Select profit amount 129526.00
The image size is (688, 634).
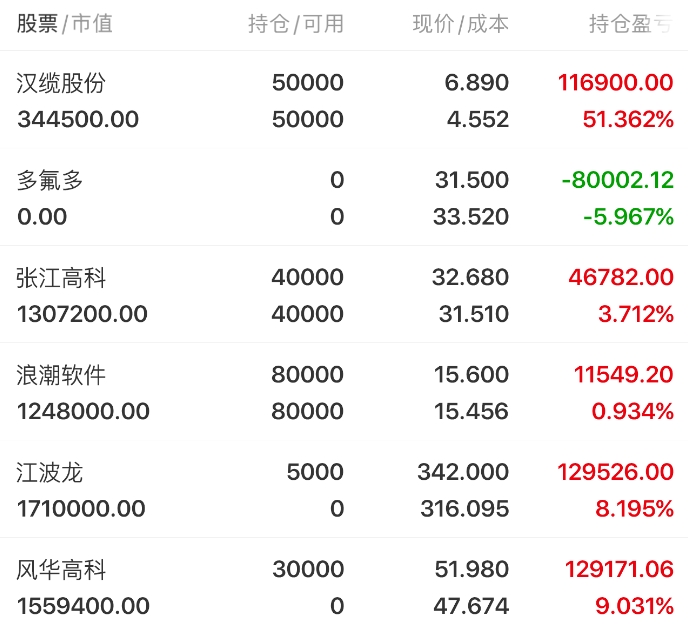615,472
